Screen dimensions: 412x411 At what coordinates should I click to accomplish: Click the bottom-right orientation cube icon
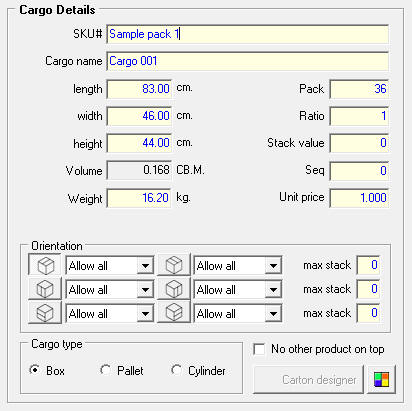tap(174, 313)
